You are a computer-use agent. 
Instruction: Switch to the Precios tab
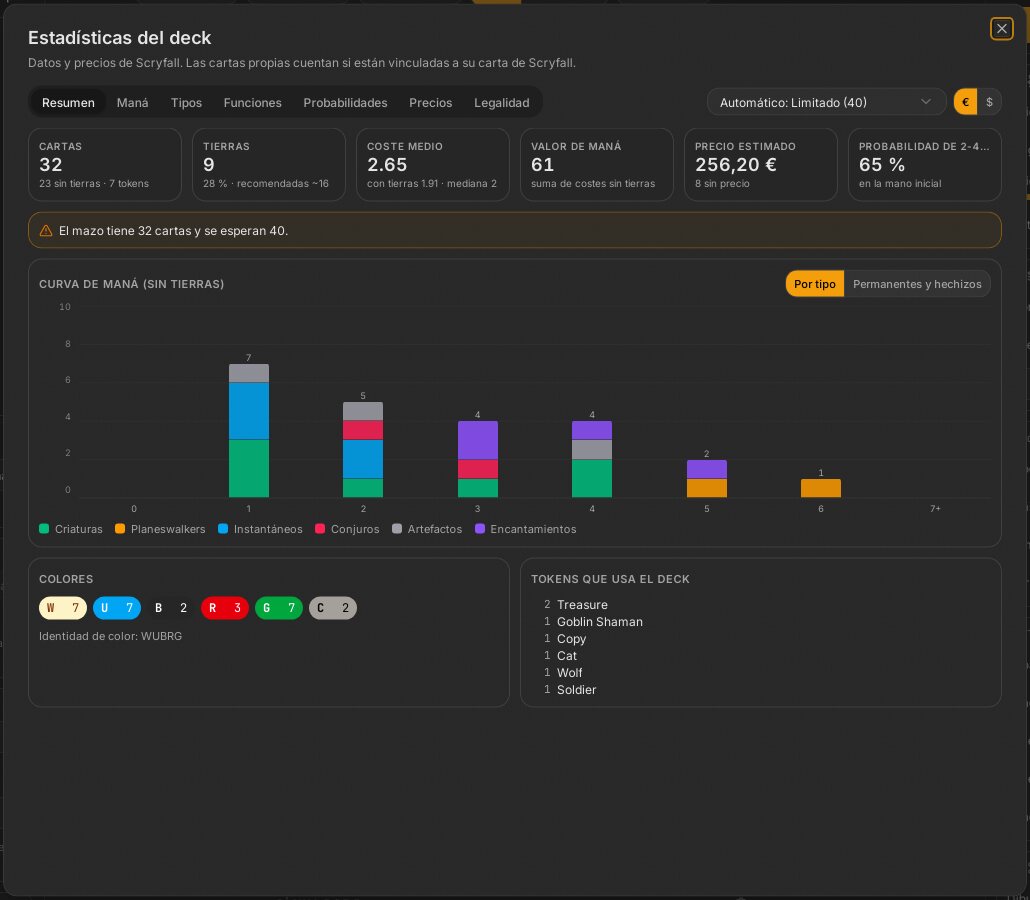point(430,102)
